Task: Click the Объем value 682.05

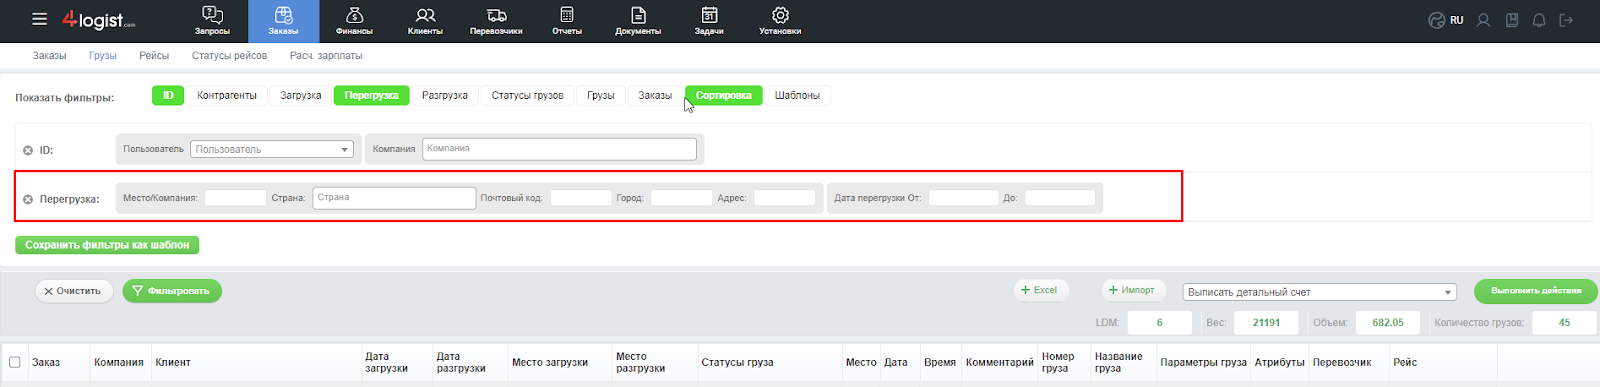Action: (x=1388, y=323)
